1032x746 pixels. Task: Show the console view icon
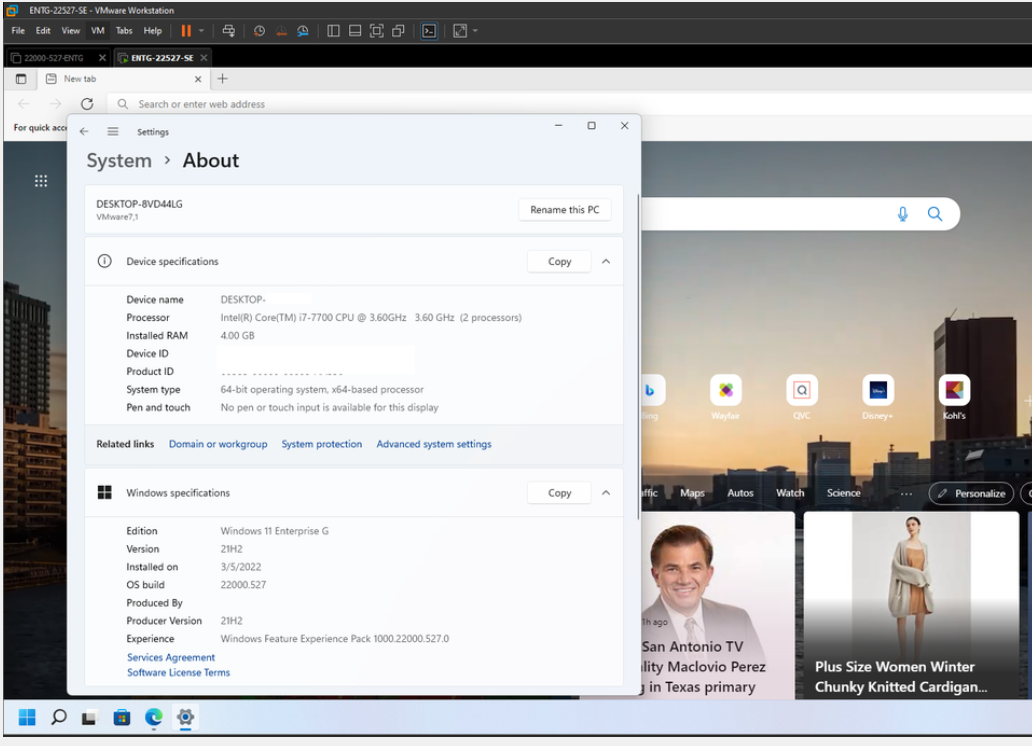pos(428,31)
